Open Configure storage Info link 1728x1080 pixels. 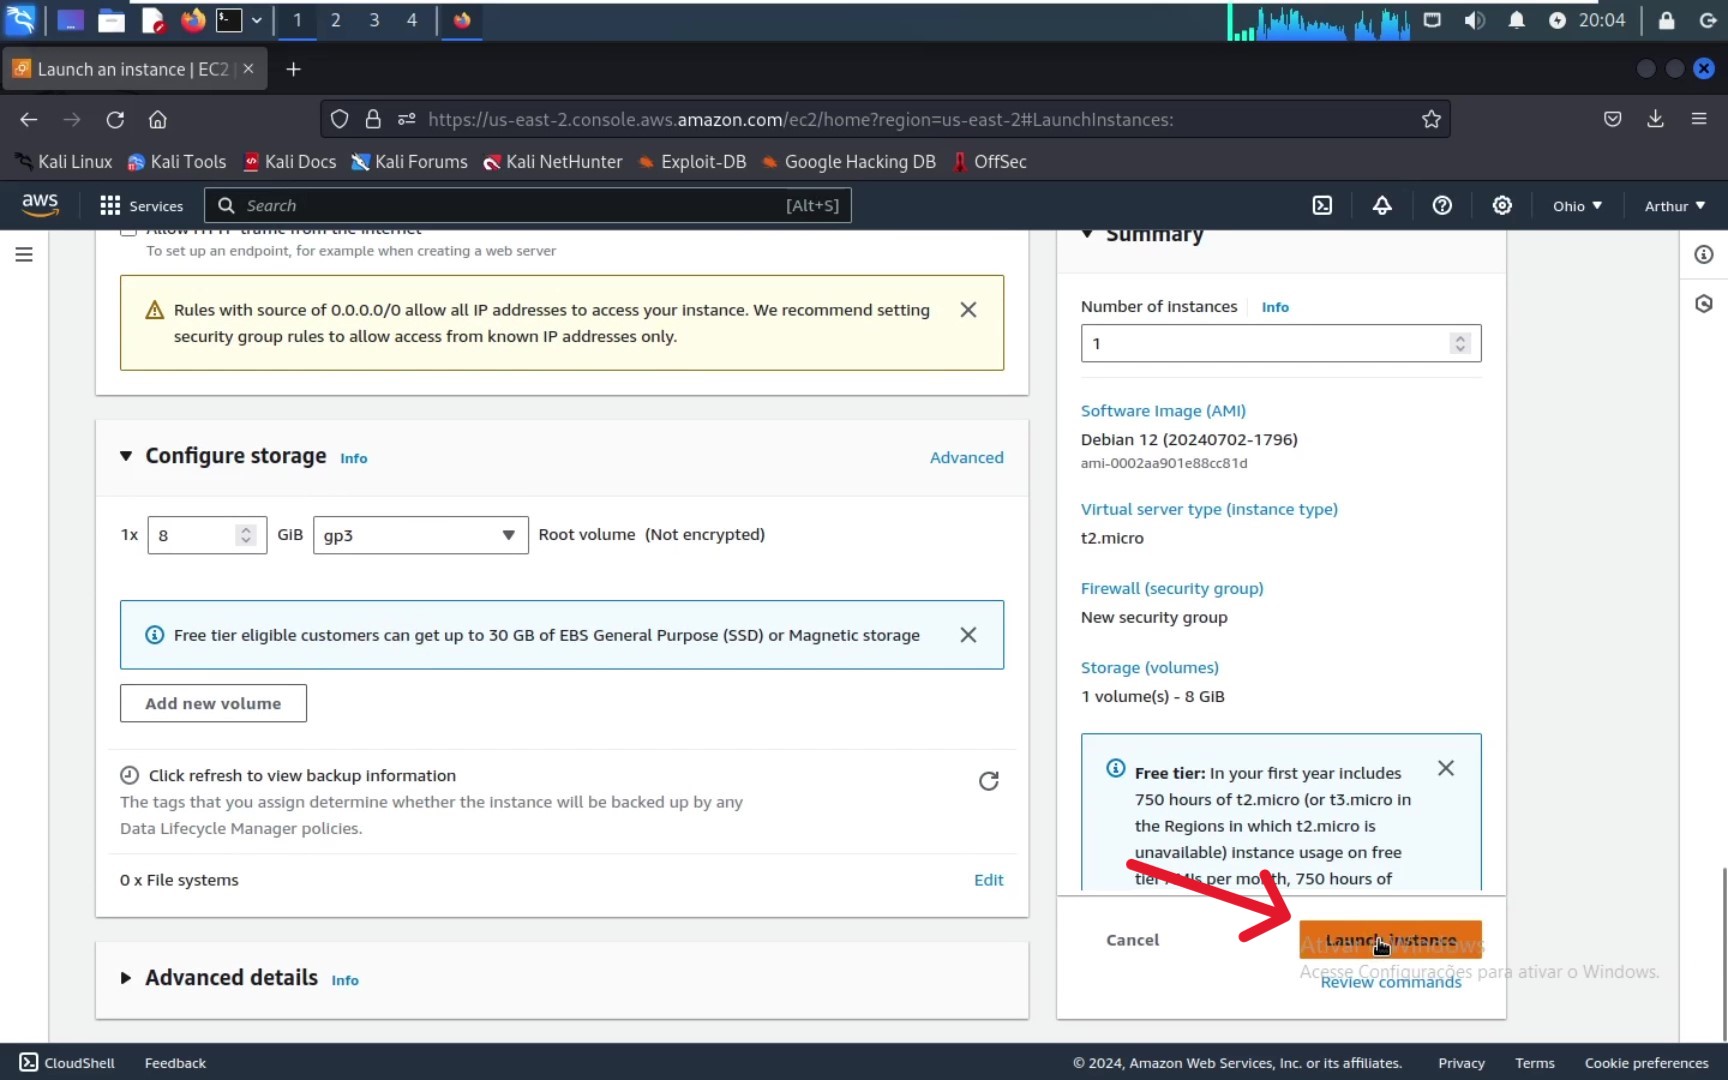[354, 459]
